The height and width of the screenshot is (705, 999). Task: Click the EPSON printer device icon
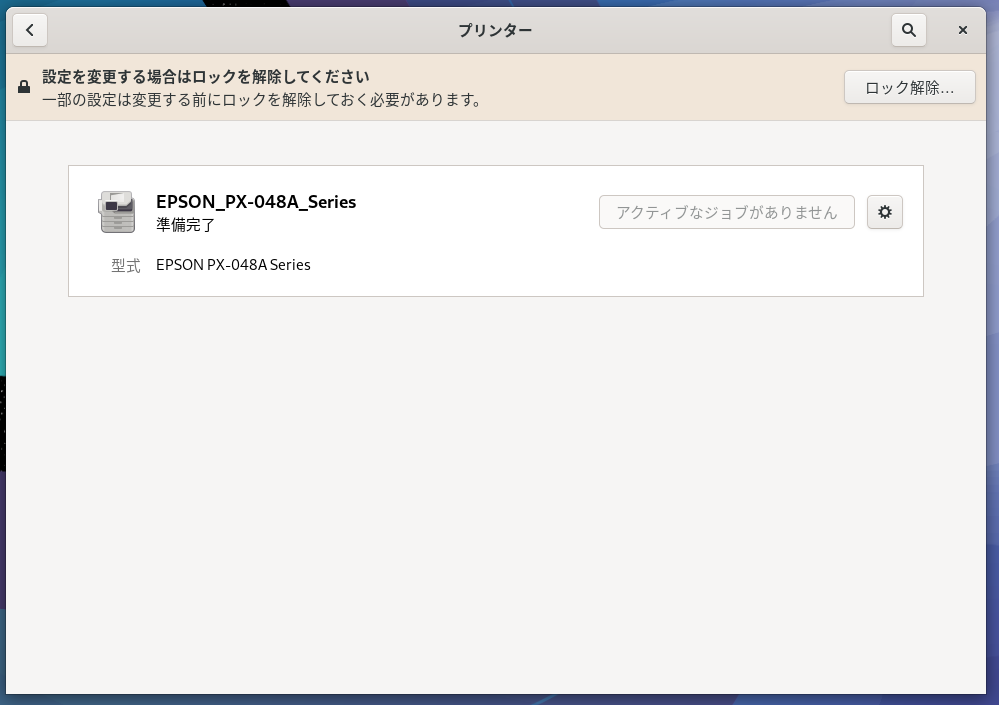click(x=117, y=212)
